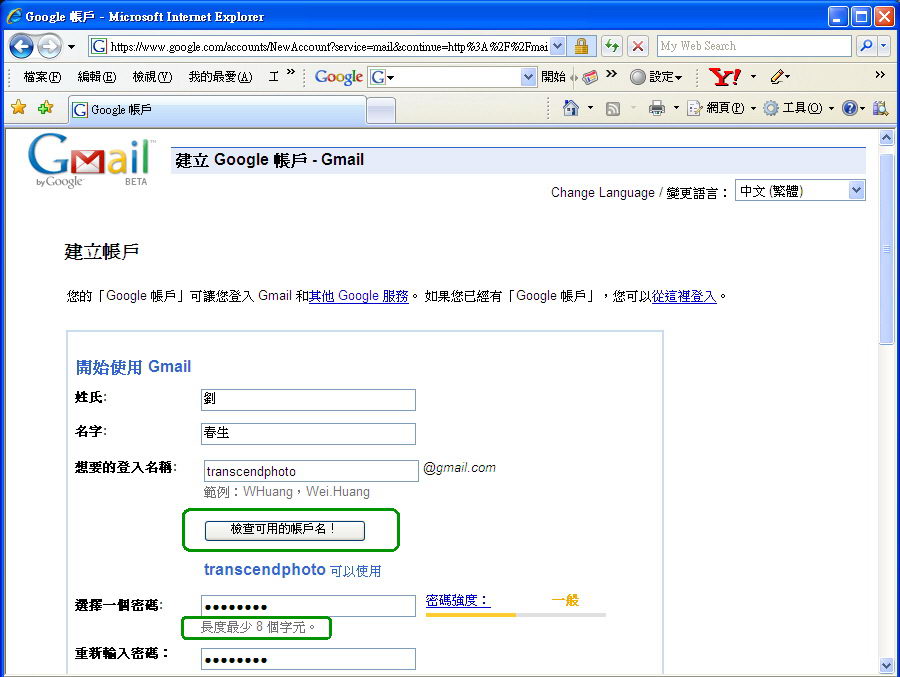
Task: Expand the hidden menu bar items chevron
Action: click(291, 72)
